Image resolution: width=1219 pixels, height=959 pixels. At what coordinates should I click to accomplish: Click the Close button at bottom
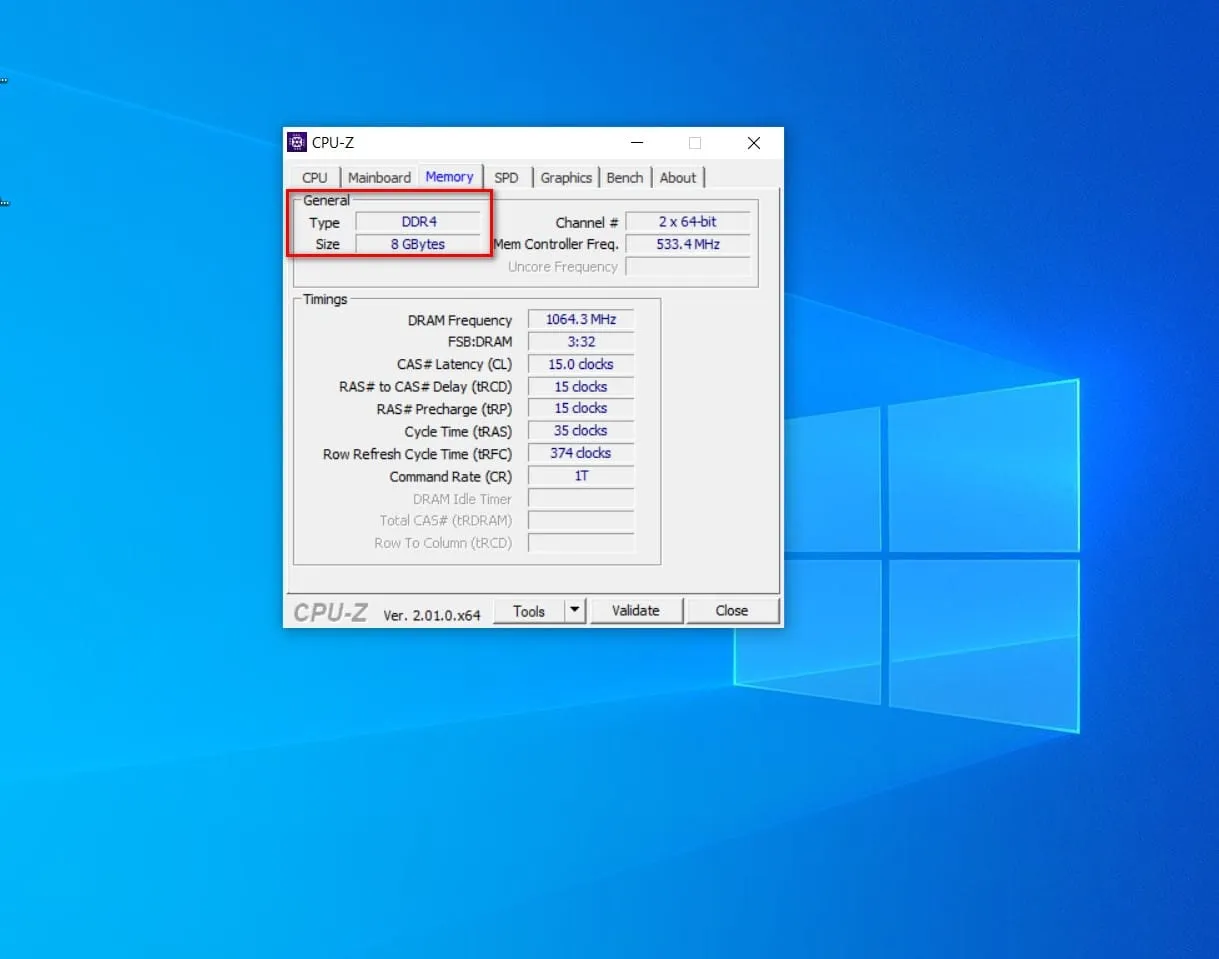(x=732, y=611)
